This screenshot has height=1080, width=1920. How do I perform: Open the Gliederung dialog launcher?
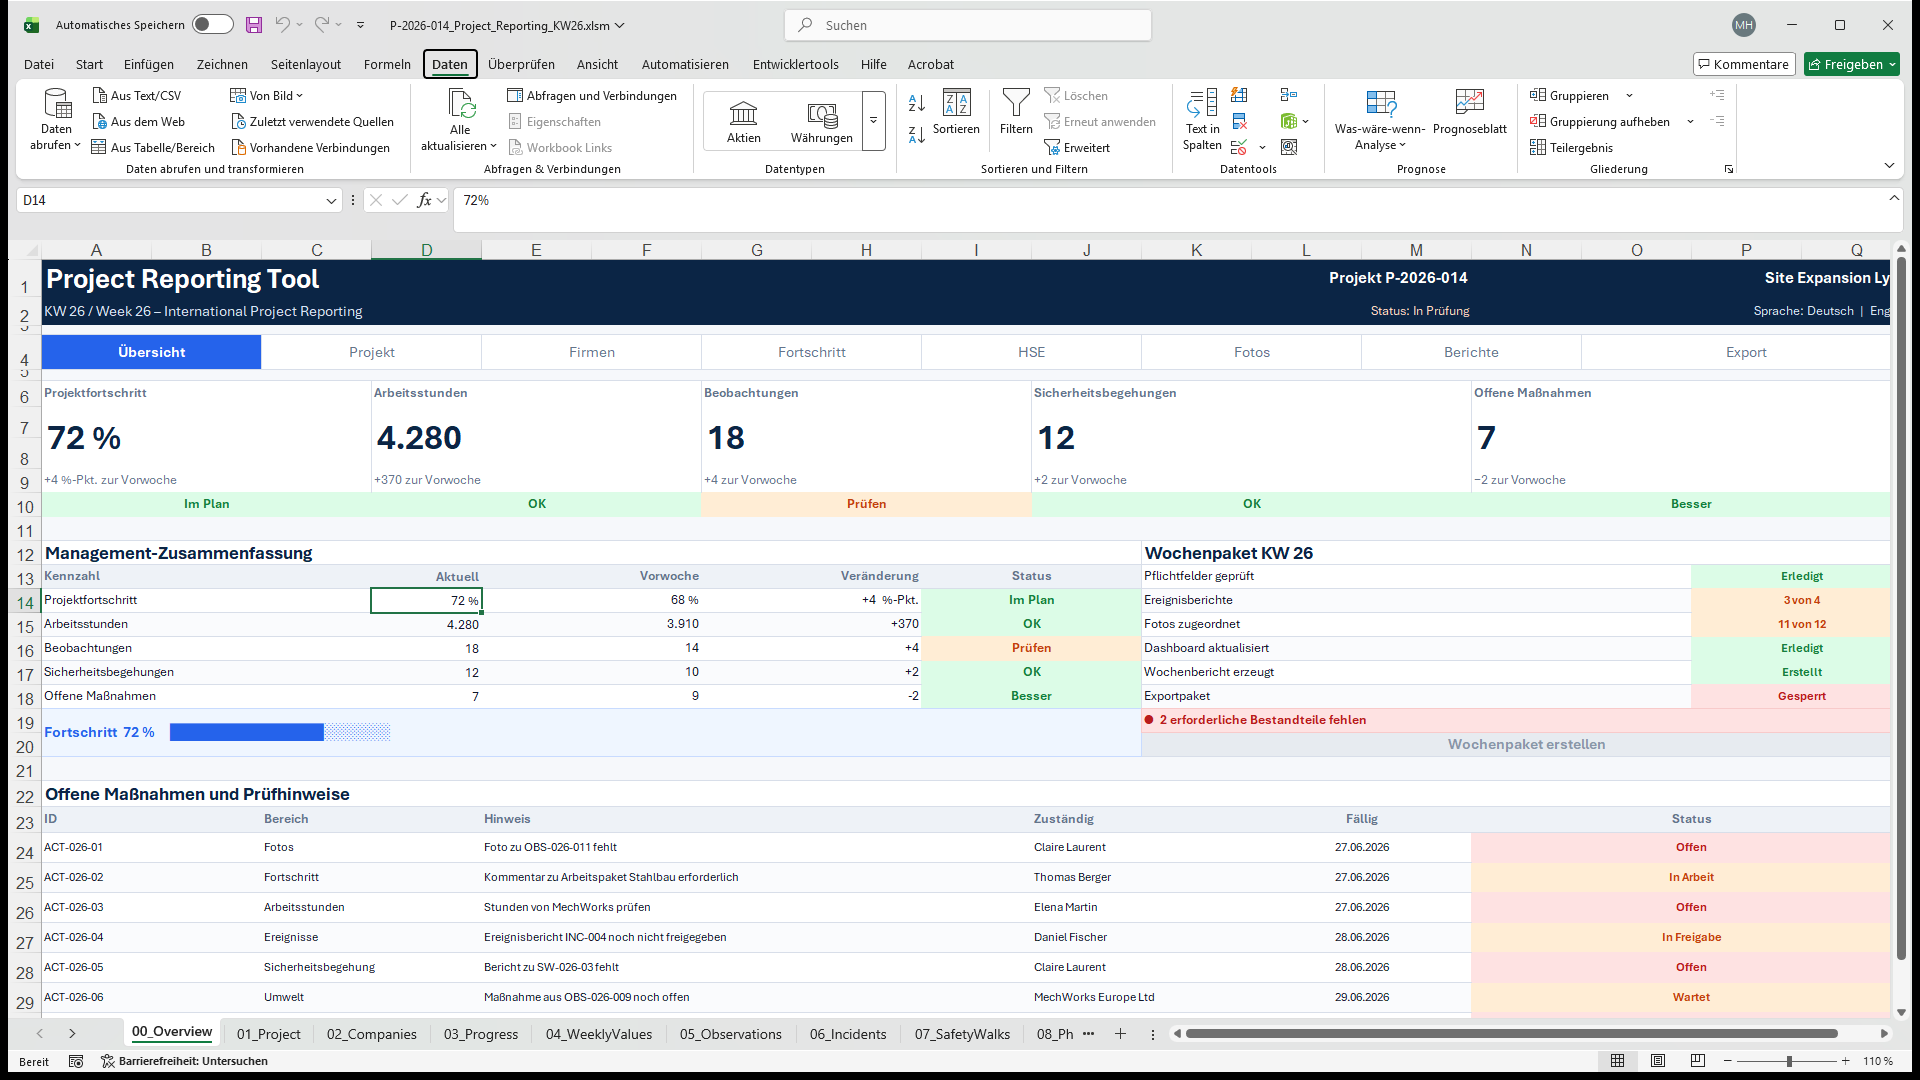click(x=1729, y=169)
